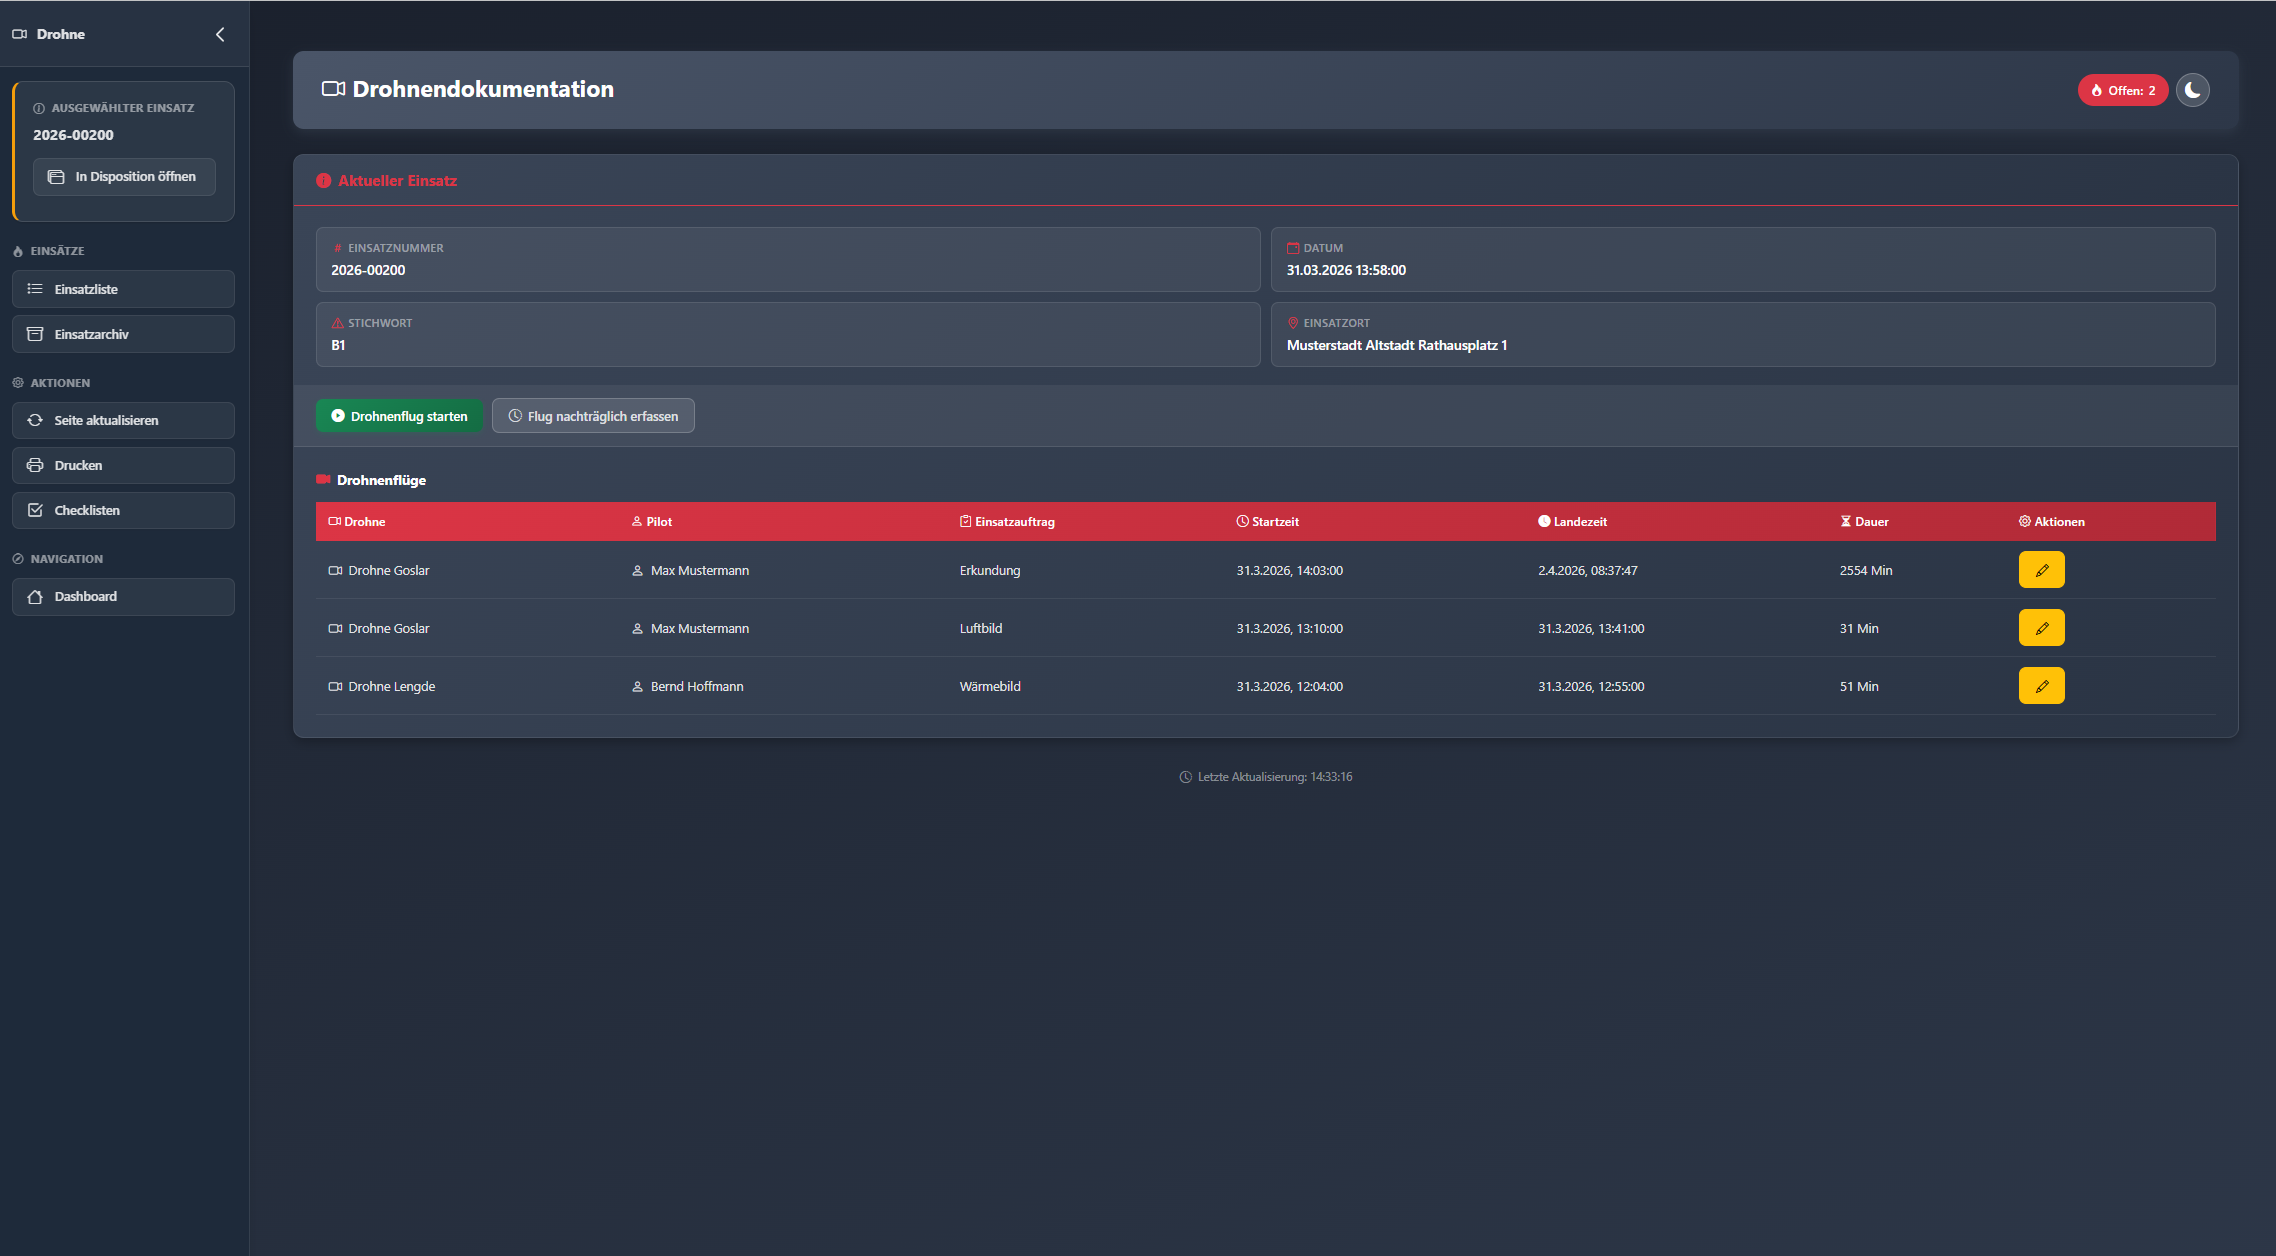Click edit pencil for Wärmebild flight
This screenshot has height=1256, width=2276.
[x=2041, y=686]
